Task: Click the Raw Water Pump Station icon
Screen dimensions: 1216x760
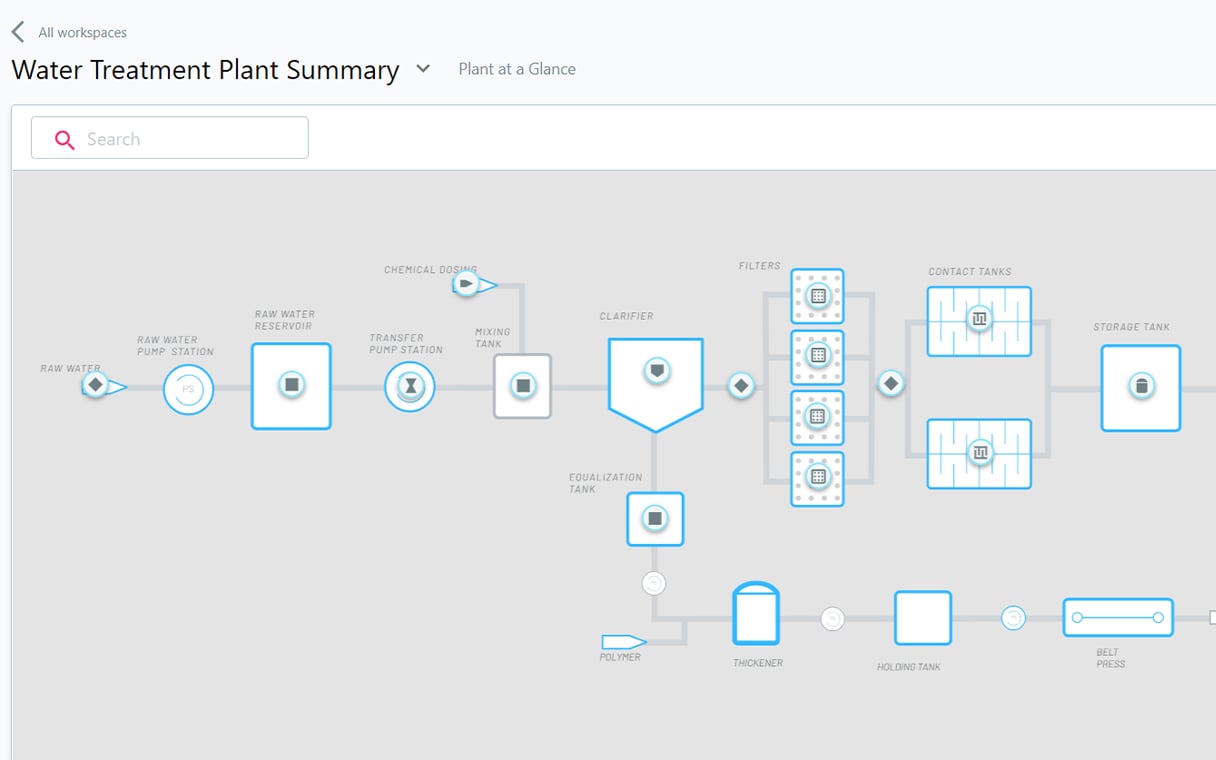Action: click(x=188, y=389)
